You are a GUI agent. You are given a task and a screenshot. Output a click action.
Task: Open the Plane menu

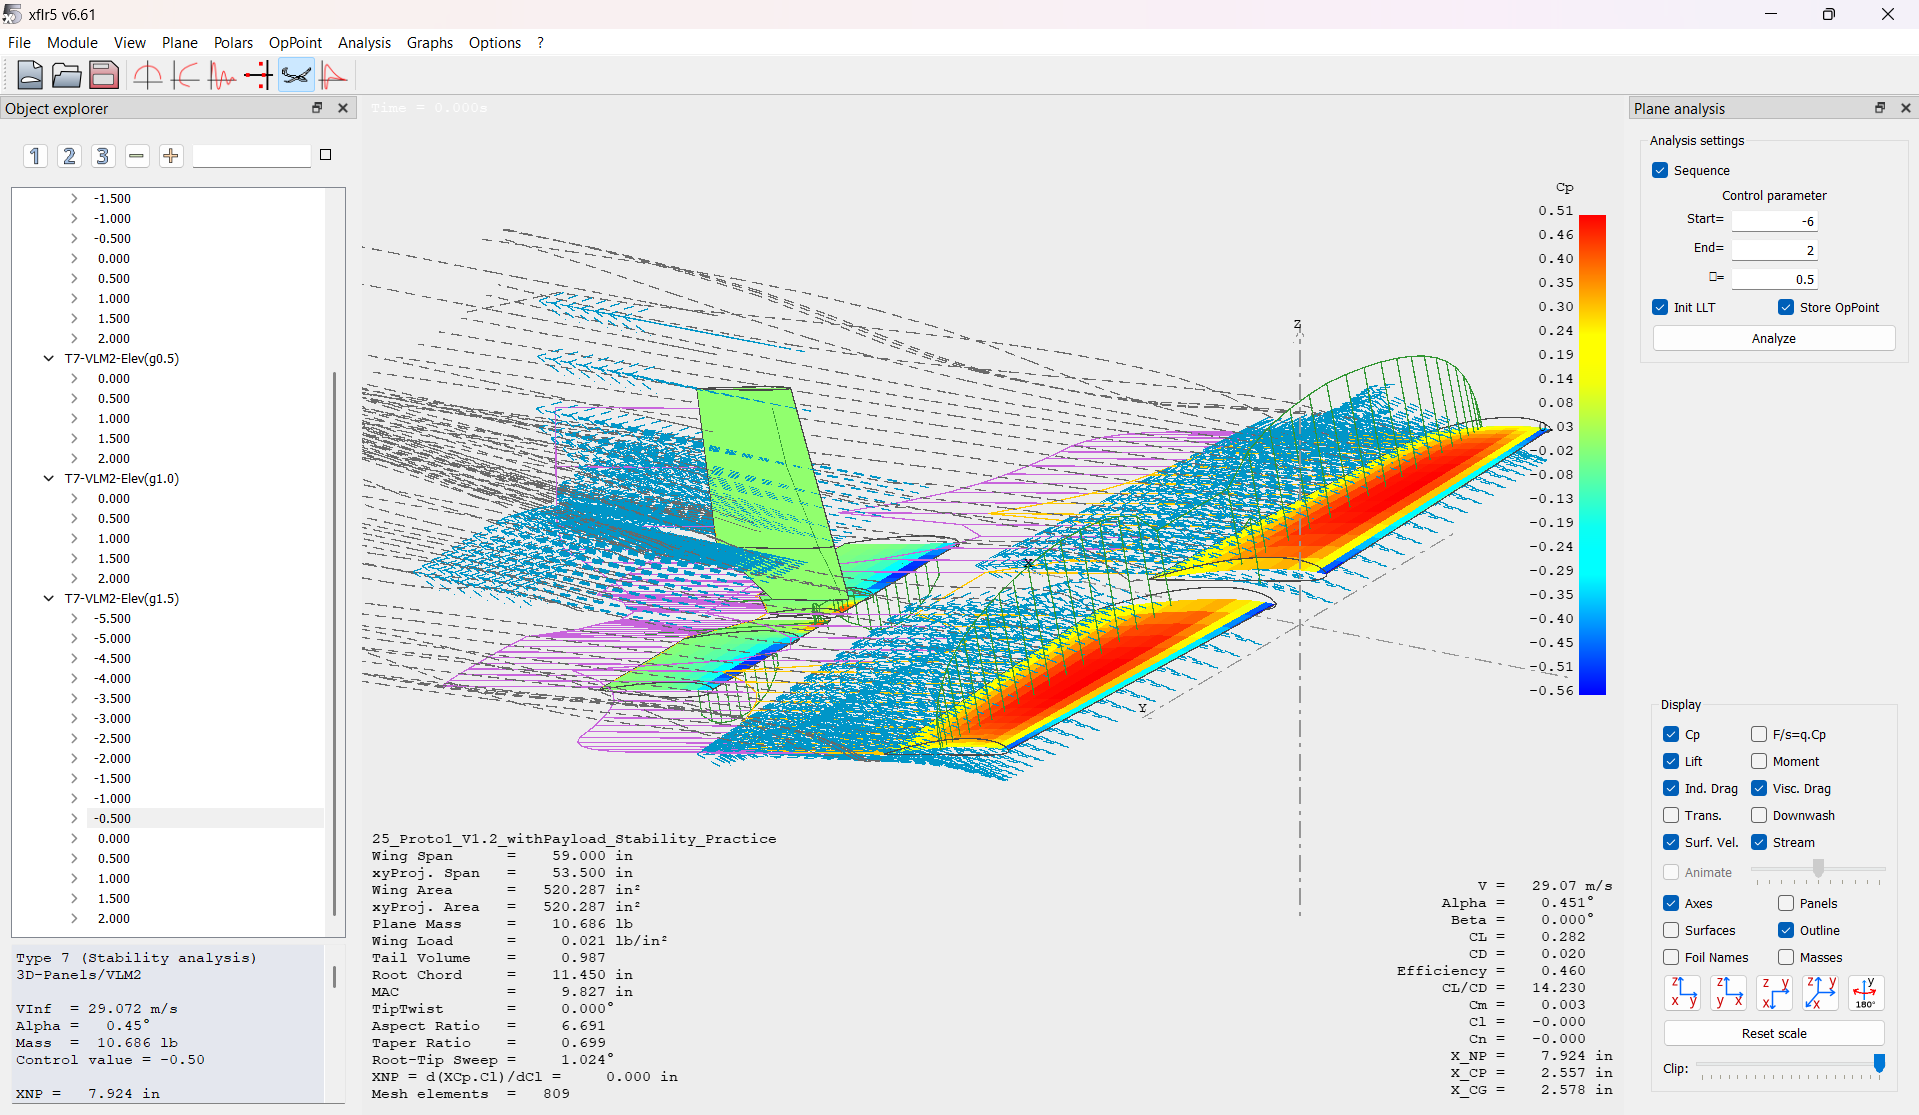[x=180, y=42]
